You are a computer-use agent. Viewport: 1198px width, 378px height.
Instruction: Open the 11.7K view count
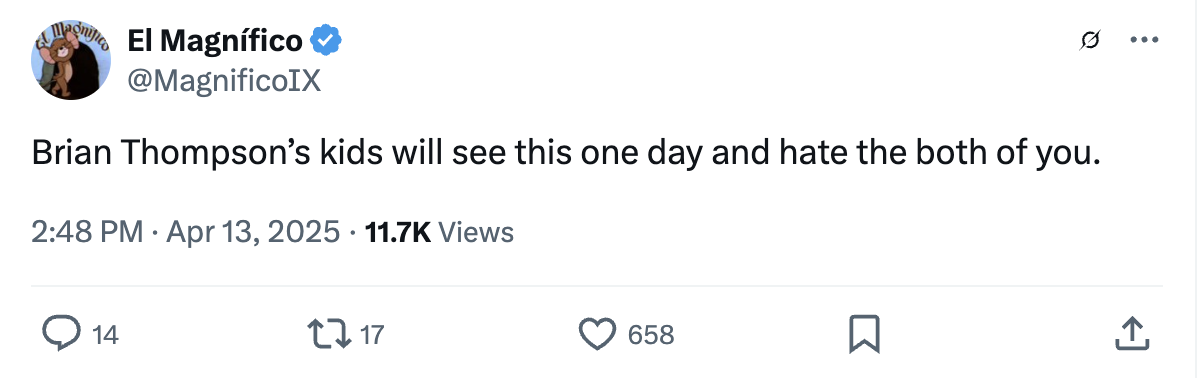point(398,231)
